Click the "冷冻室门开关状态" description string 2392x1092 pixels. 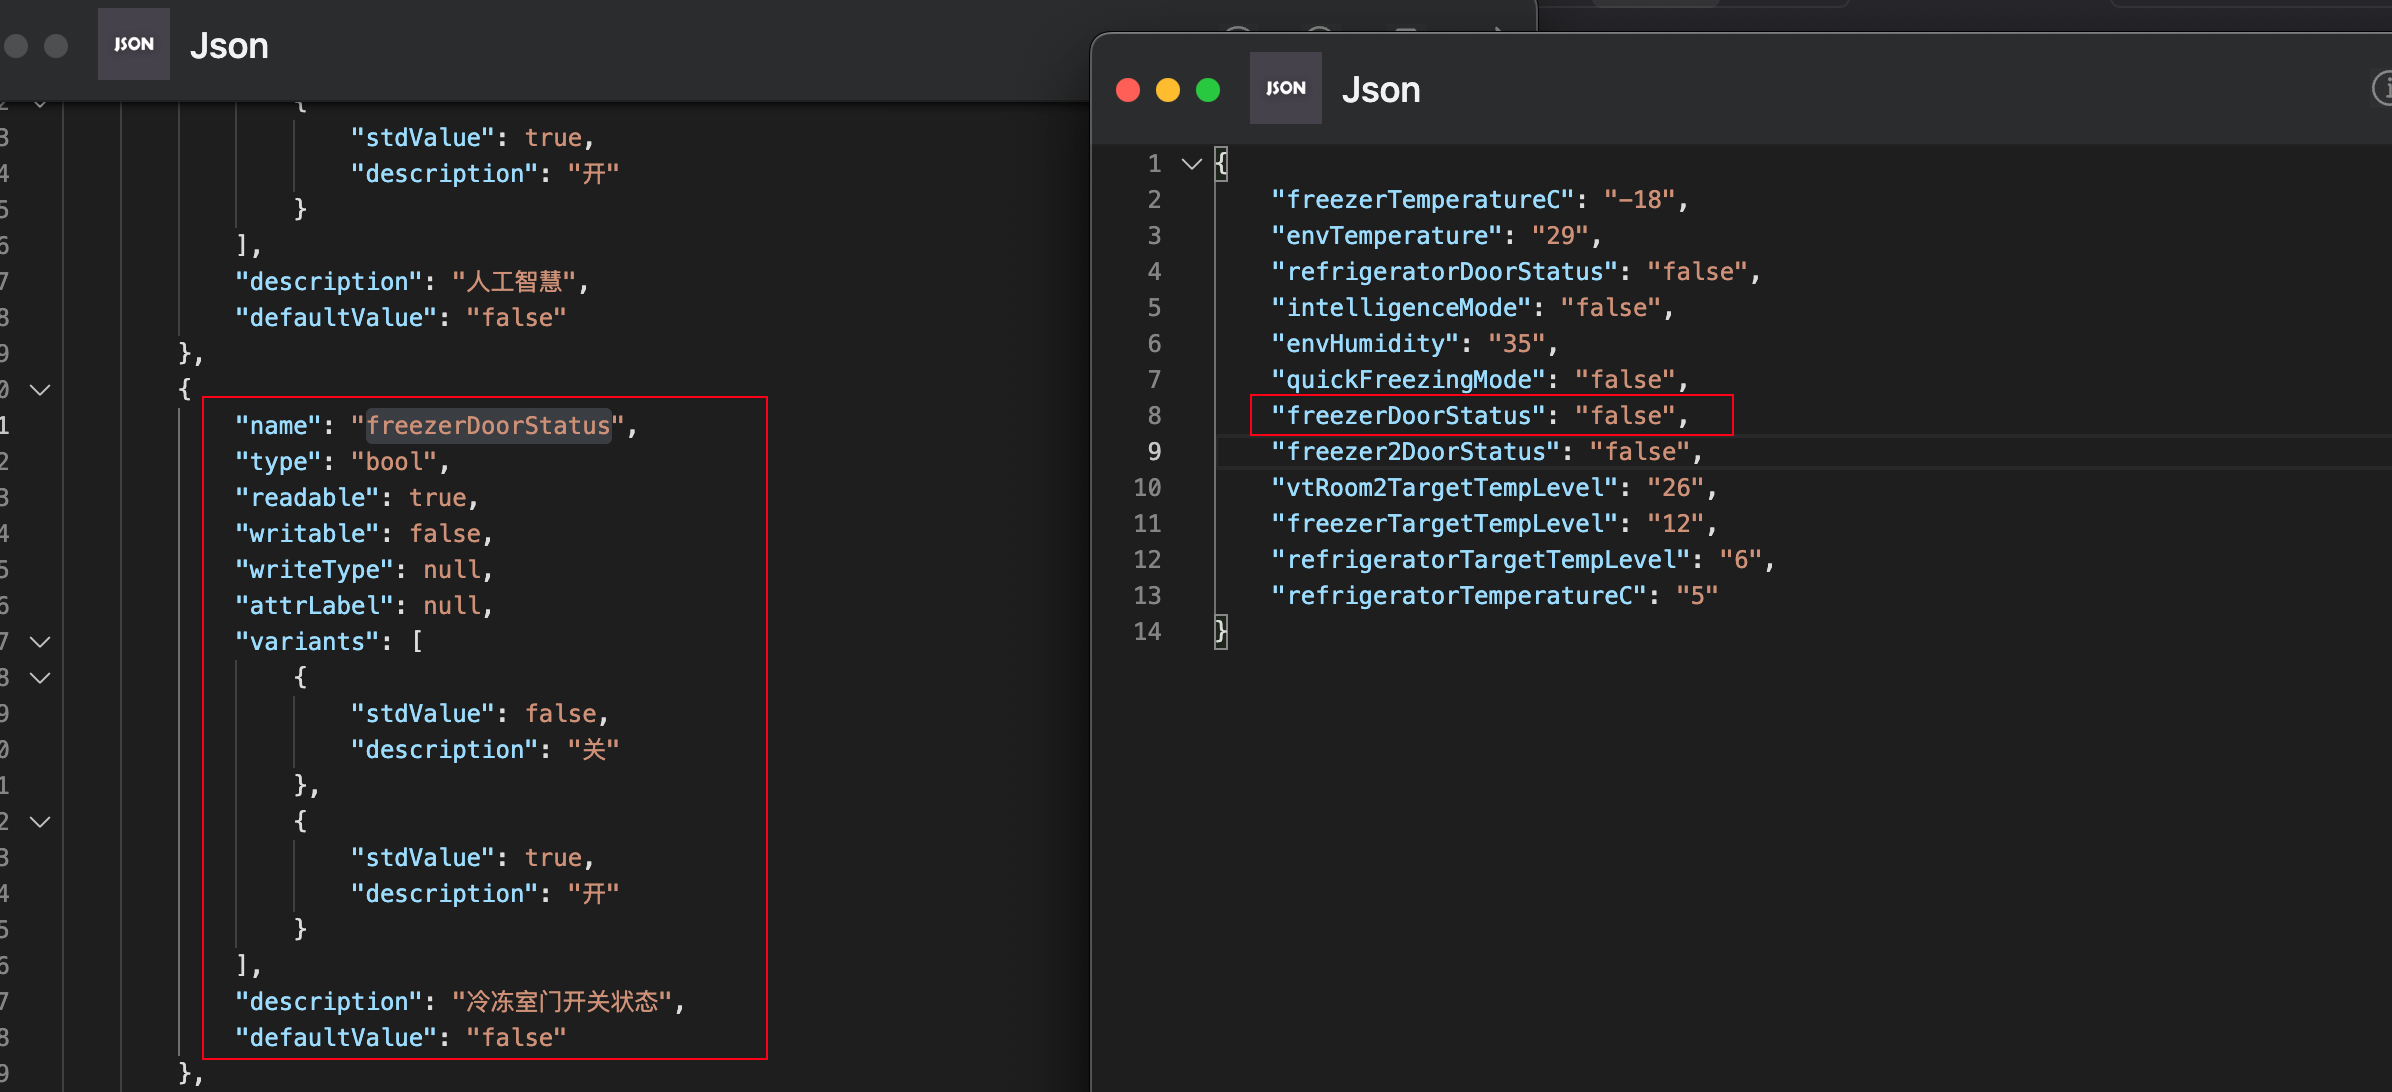tap(562, 1002)
